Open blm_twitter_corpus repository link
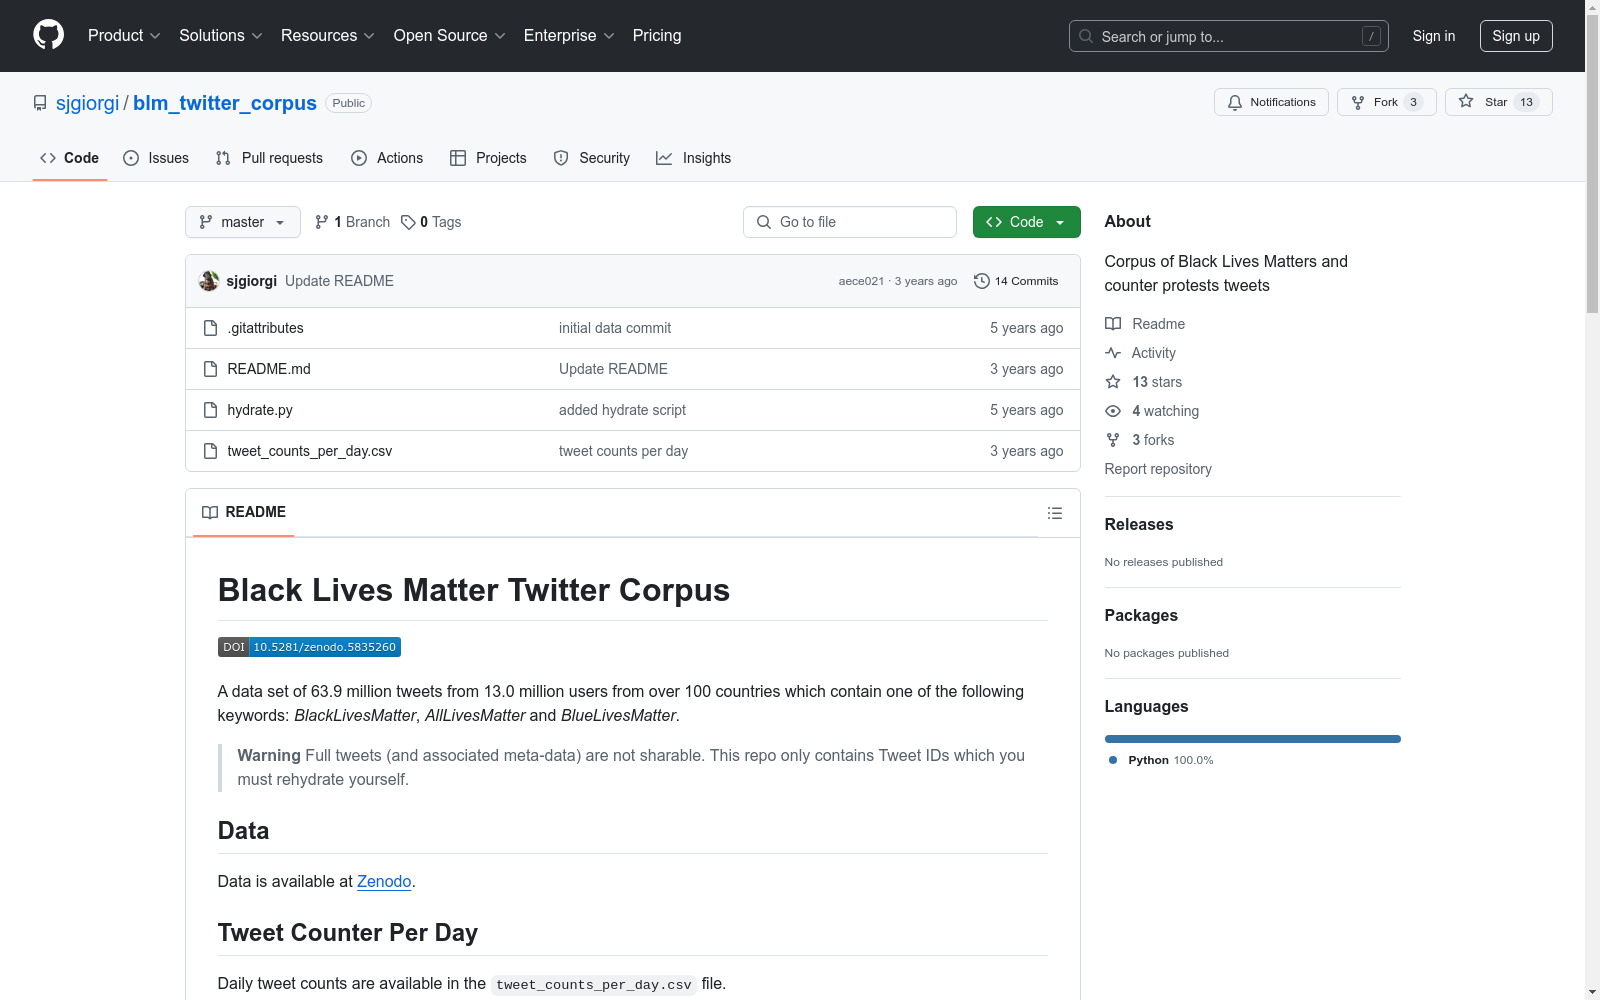This screenshot has height=1000, width=1600. coord(225,103)
